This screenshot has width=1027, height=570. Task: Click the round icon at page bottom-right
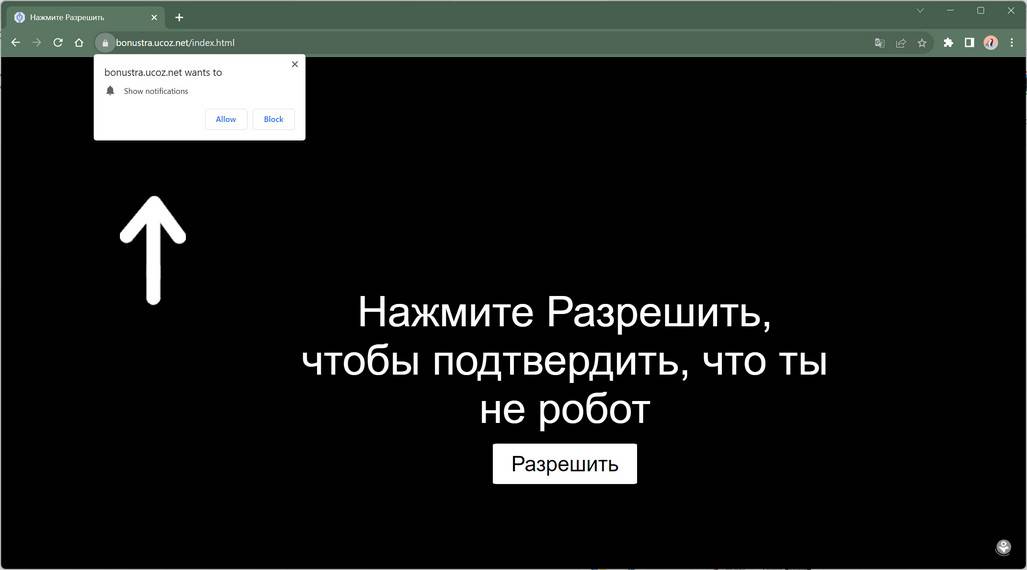pyautogui.click(x=1003, y=547)
